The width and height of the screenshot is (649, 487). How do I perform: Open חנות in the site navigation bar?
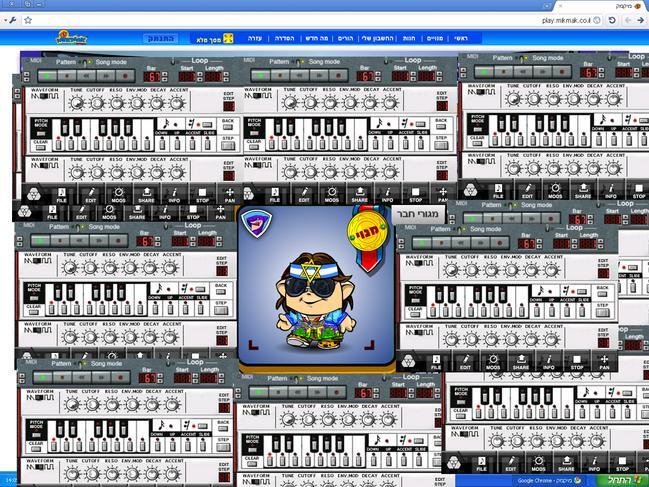pyautogui.click(x=409, y=38)
